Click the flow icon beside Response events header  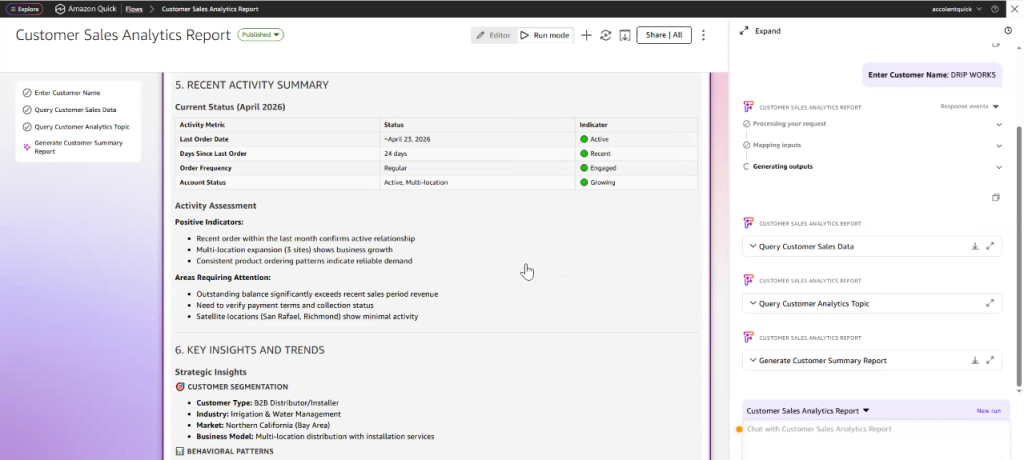coord(748,107)
